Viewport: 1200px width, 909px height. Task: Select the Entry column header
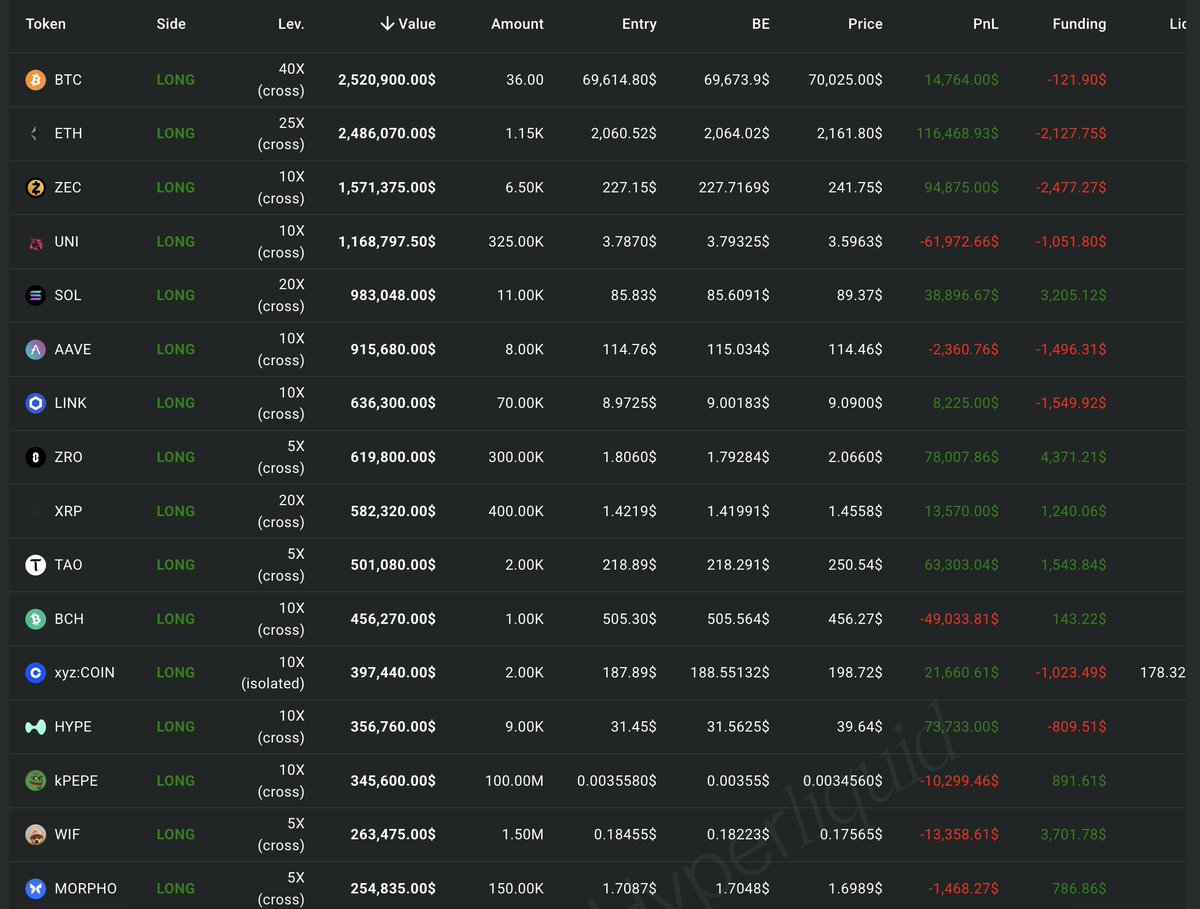[x=639, y=24]
